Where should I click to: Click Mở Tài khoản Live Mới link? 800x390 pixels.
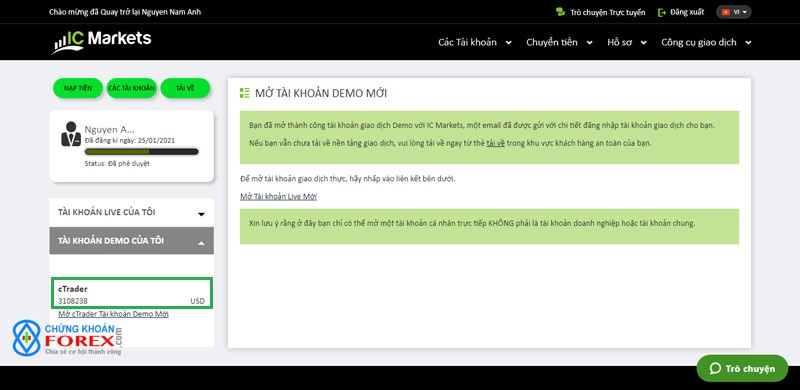click(279, 197)
